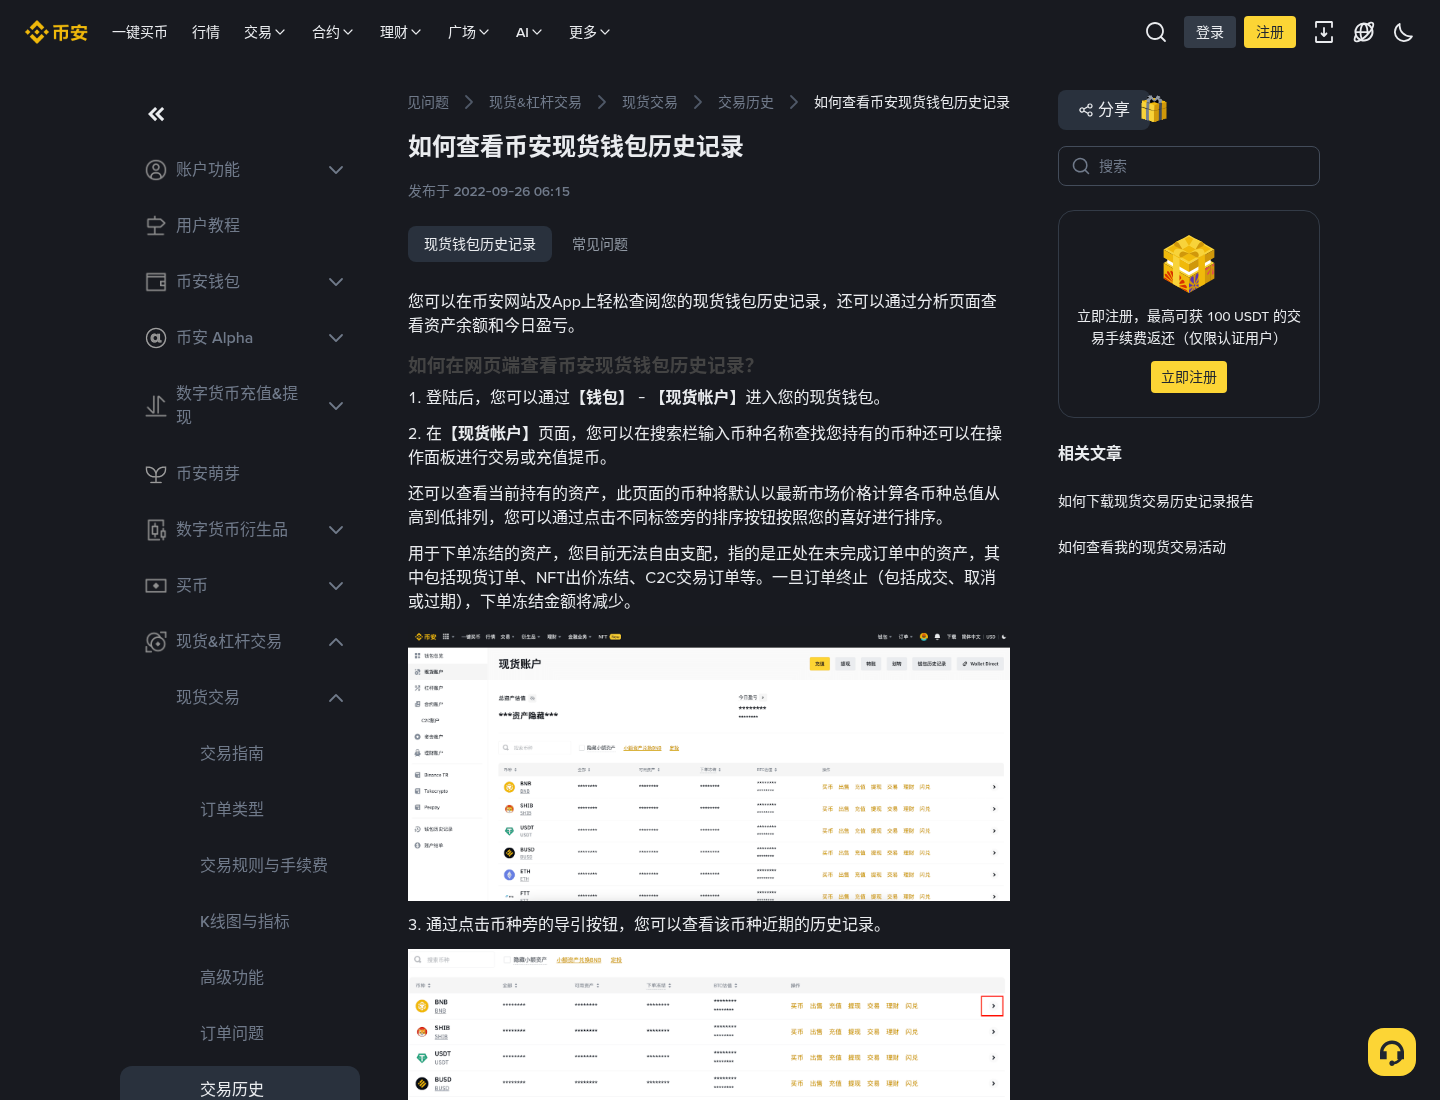The width and height of the screenshot is (1440, 1100).
Task: Expand 数字货币衍生品 chevron
Action: tap(336, 530)
